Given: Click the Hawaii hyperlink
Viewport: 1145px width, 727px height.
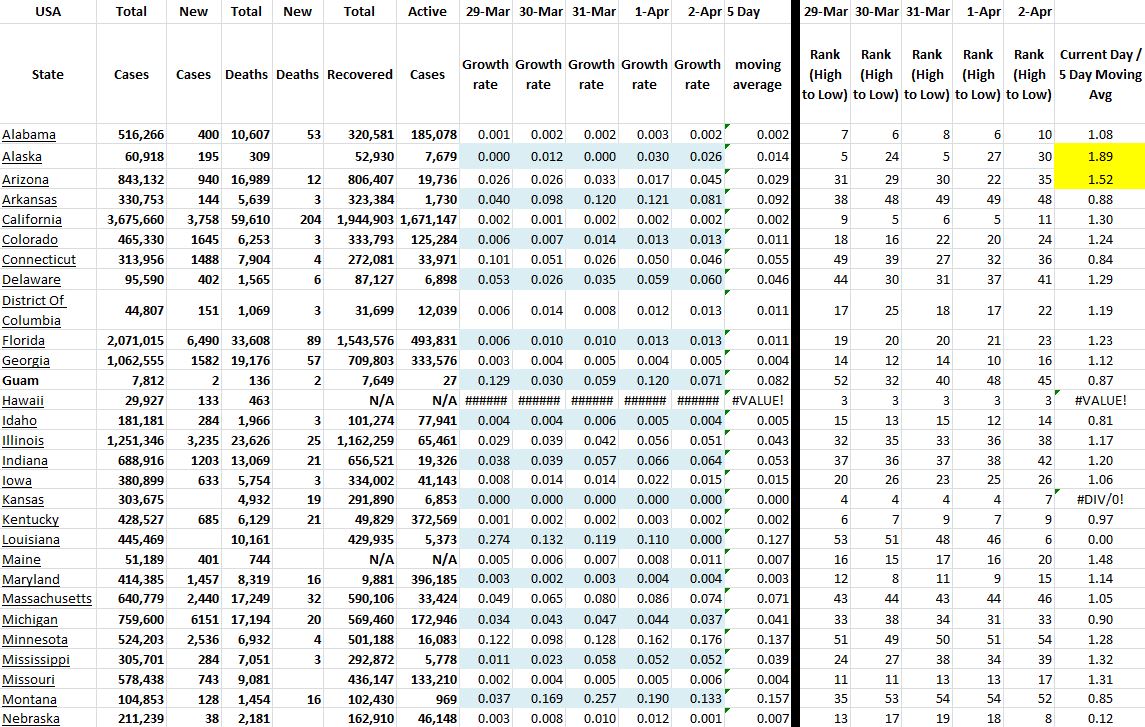Looking at the screenshot, I should 24,400.
